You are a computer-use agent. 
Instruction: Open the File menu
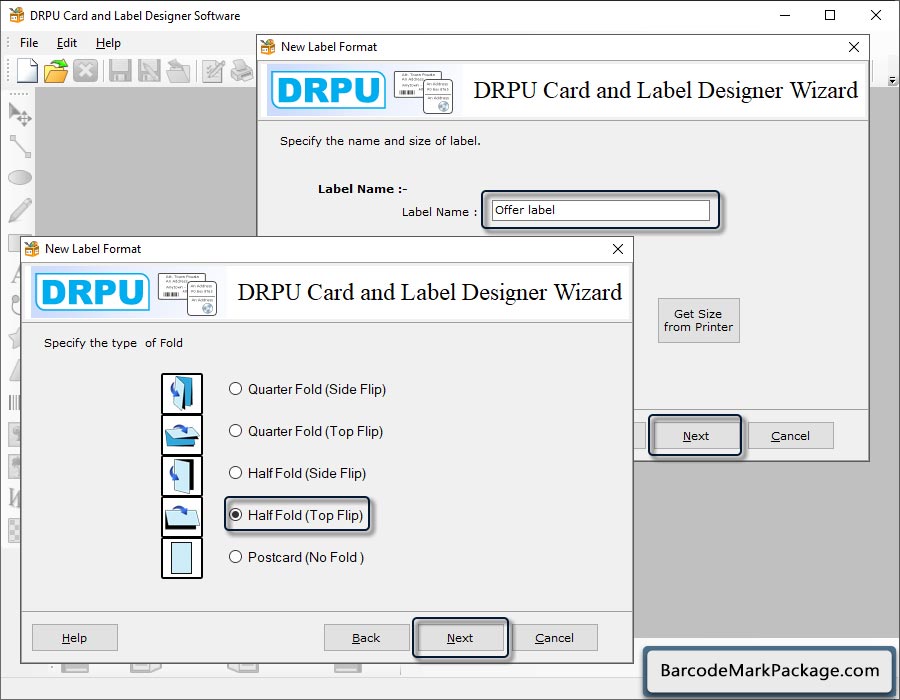29,43
